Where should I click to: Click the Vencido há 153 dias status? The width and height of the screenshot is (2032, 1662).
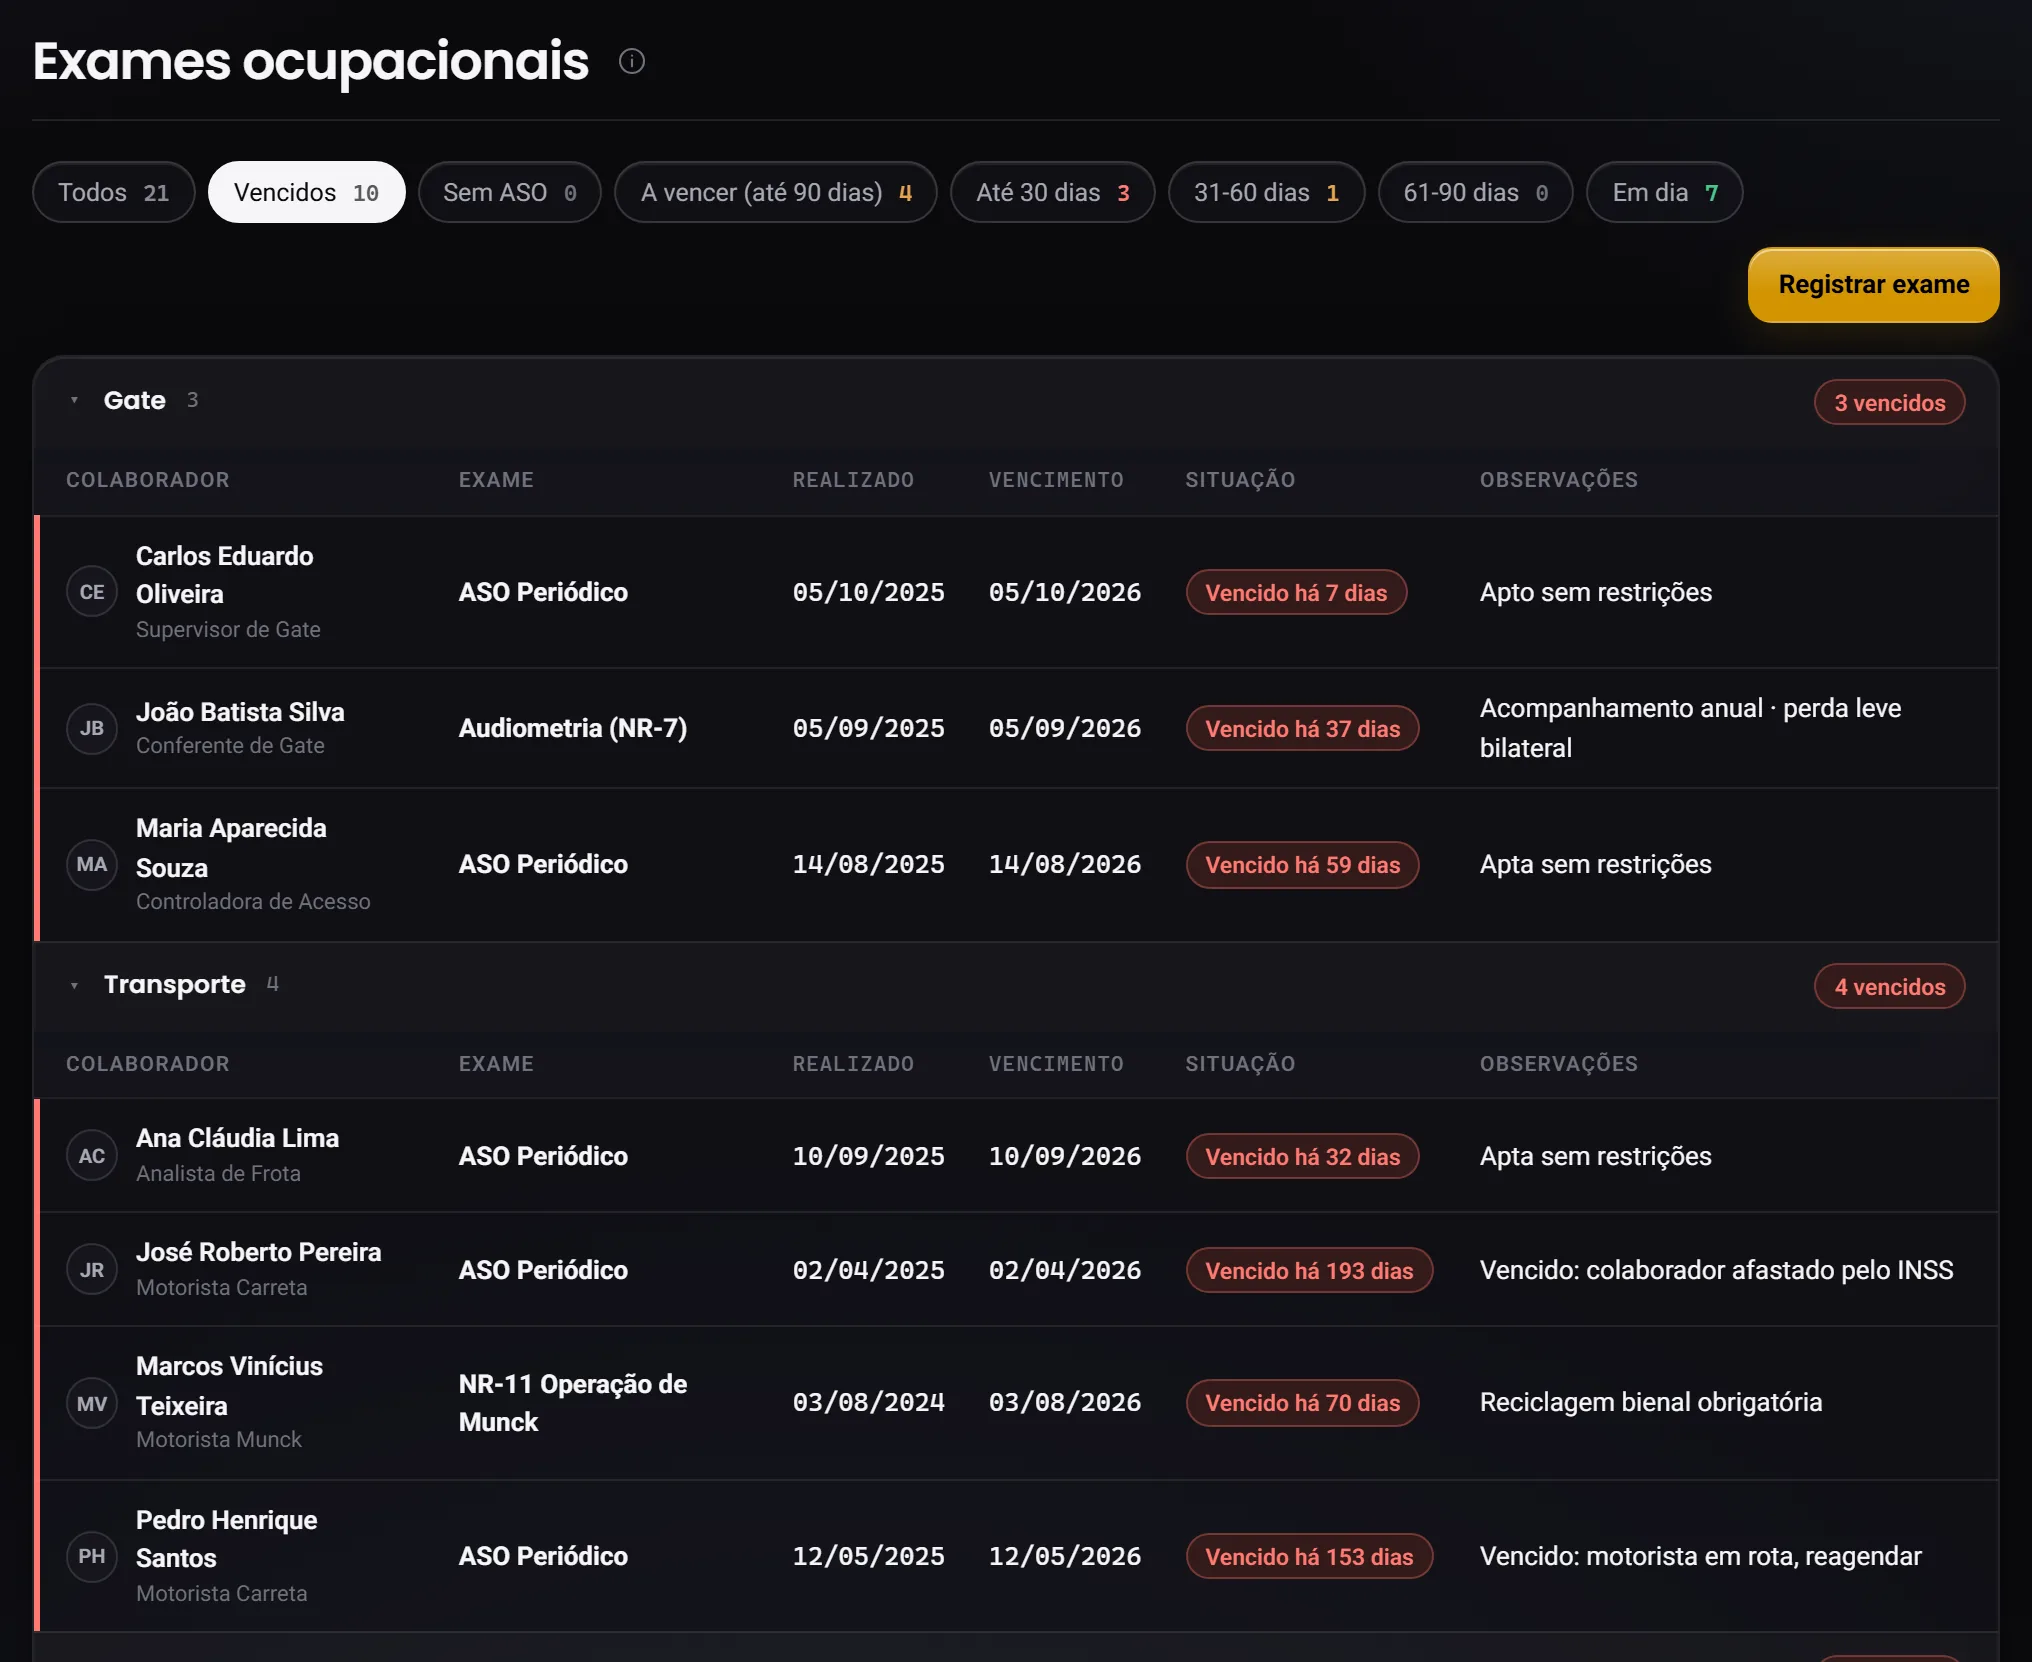[1309, 1557]
